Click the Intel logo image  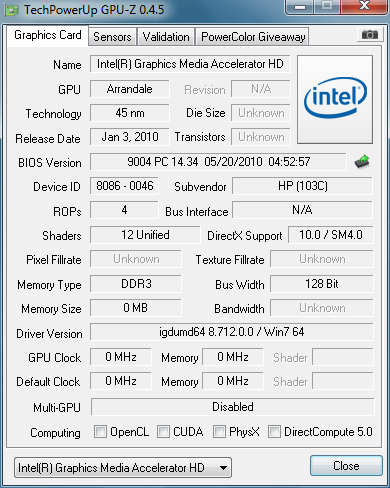pyautogui.click(x=335, y=99)
